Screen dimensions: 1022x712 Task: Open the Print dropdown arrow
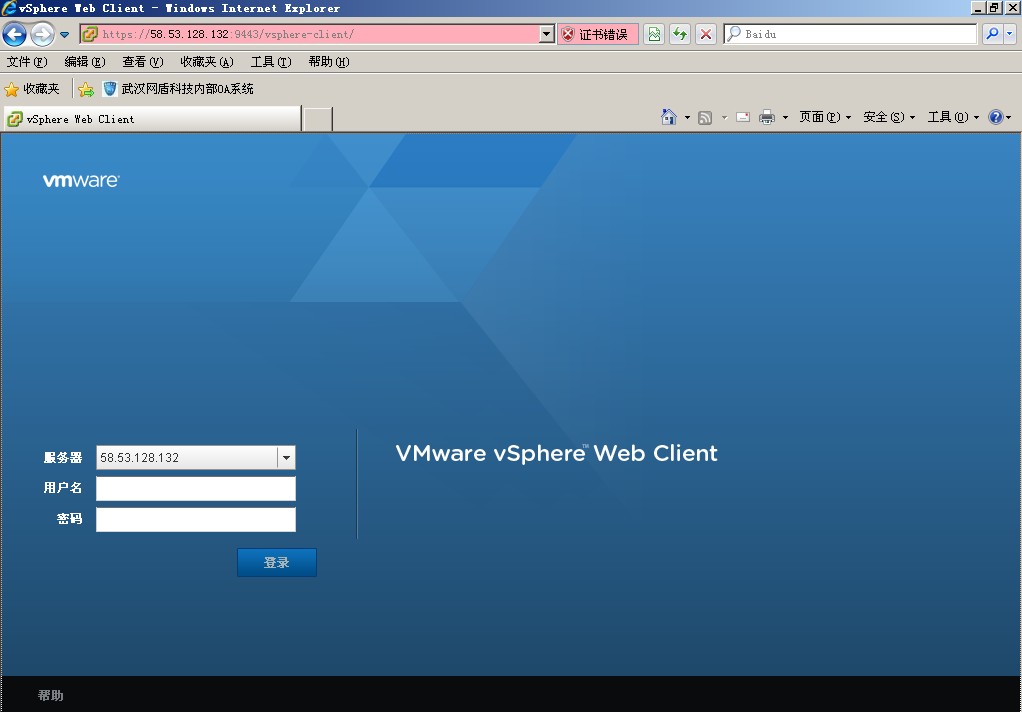pos(785,118)
